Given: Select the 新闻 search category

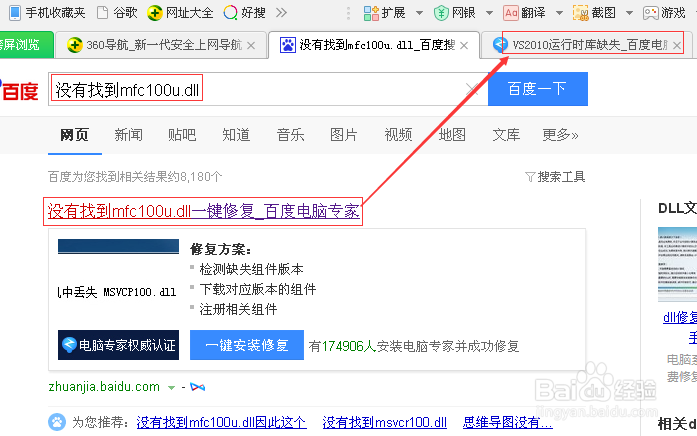Looking at the screenshot, I should 128,135.
